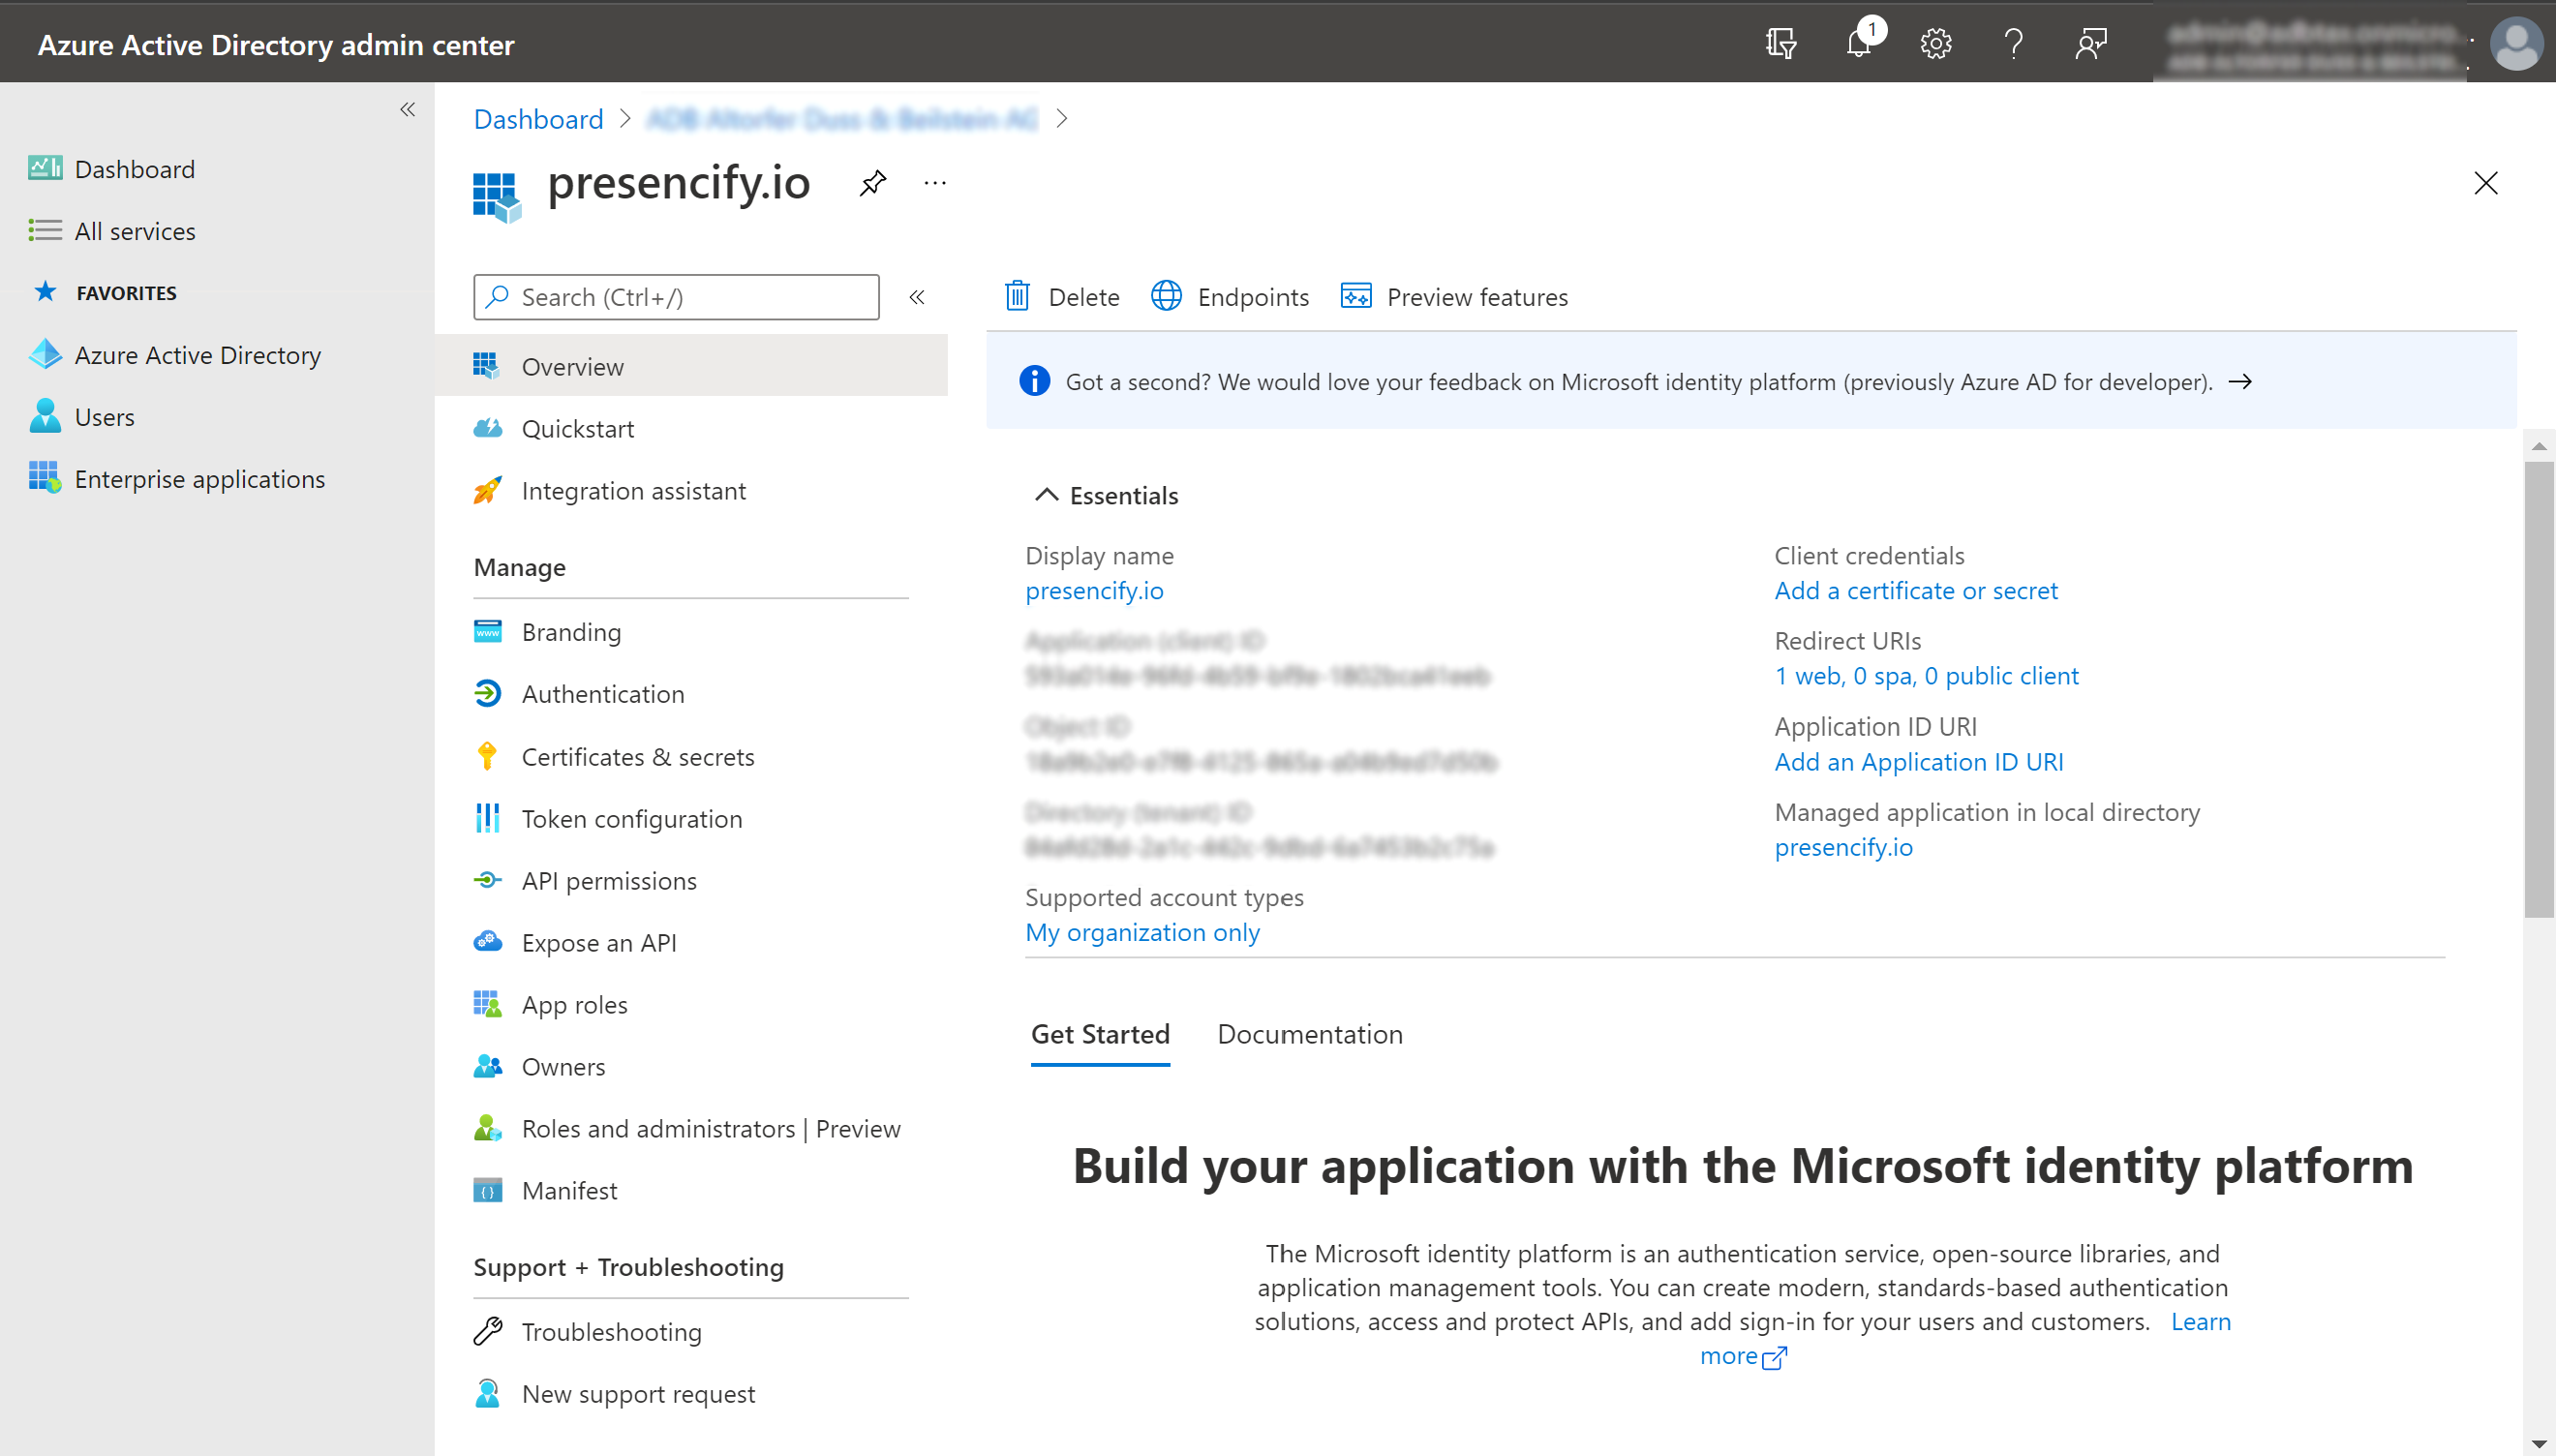
Task: Click the Delete toolbar button
Action: tap(1061, 297)
